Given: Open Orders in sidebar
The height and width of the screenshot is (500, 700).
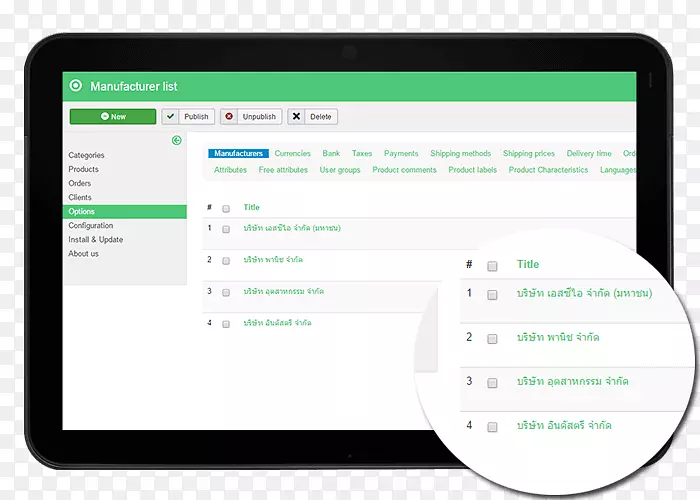Looking at the screenshot, I should coord(79,183).
